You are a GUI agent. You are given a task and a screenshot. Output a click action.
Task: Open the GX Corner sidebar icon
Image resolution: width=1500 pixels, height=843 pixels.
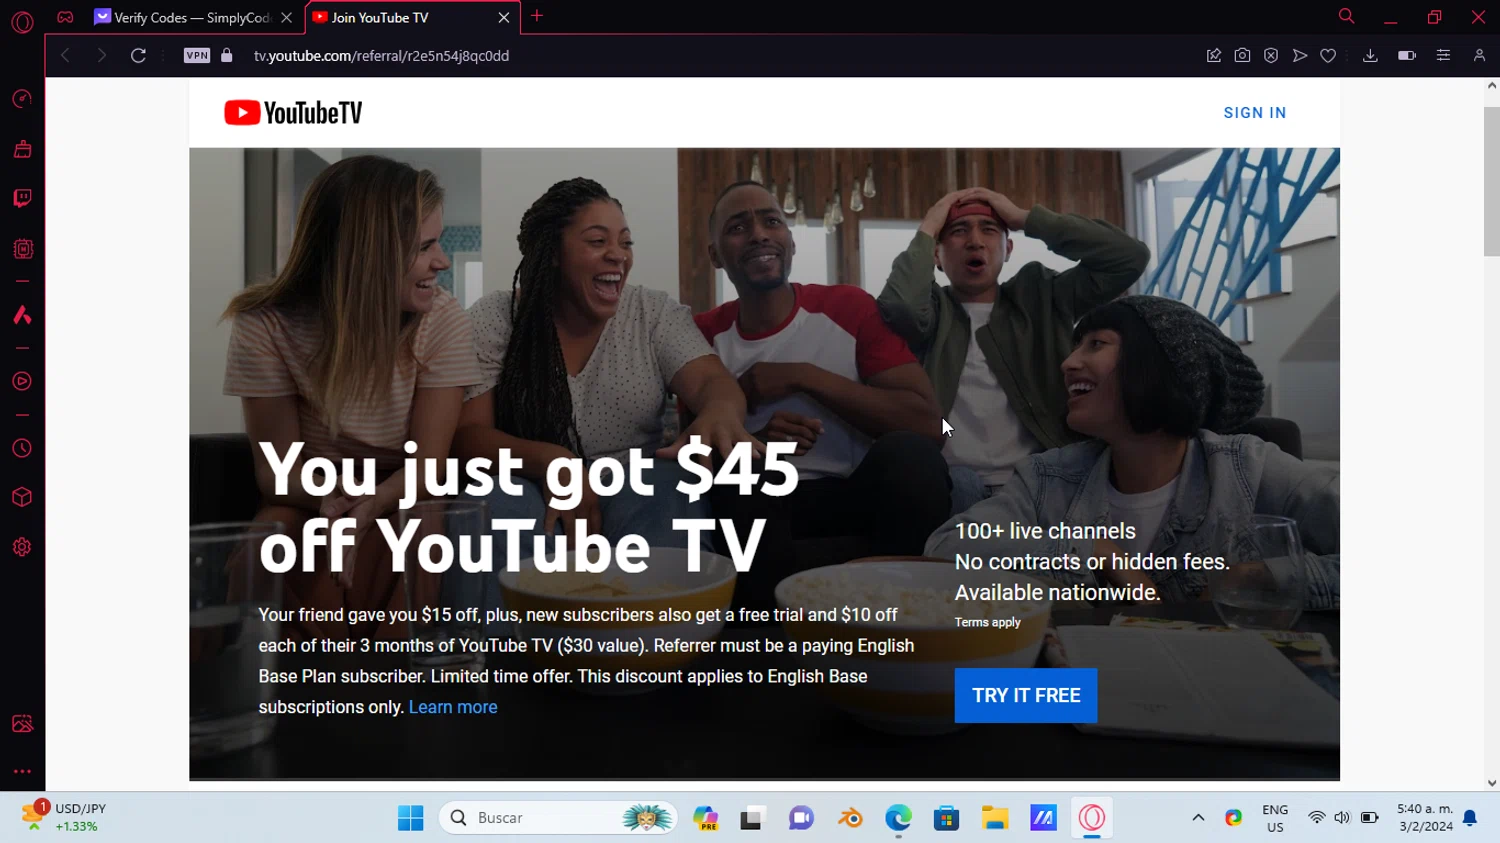point(22,149)
